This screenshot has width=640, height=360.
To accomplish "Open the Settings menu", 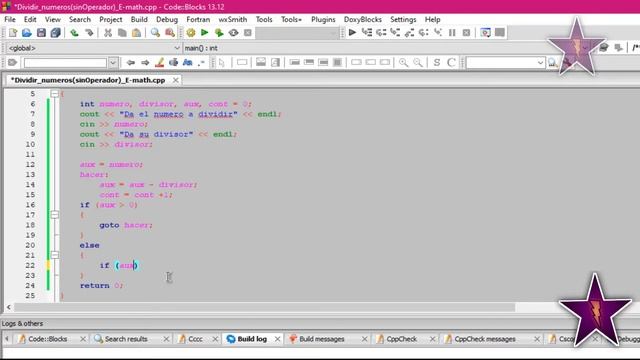I will (403, 20).
